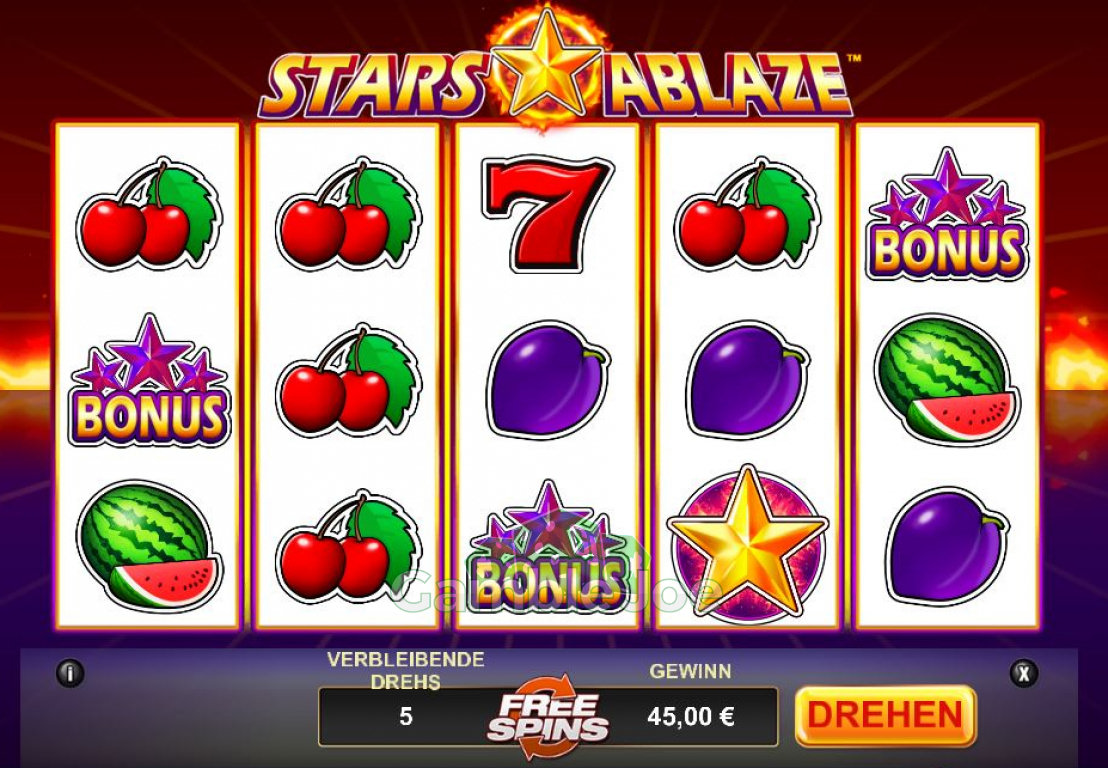Click the plum at the bottom of the fifth reel
The image size is (1108, 768).
pos(947,545)
